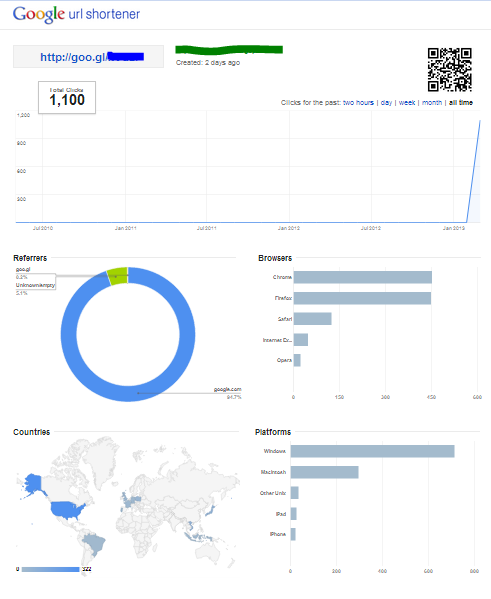This screenshot has height=599, width=491.
Task: Click the Referrers section heading
Action: tap(30, 258)
